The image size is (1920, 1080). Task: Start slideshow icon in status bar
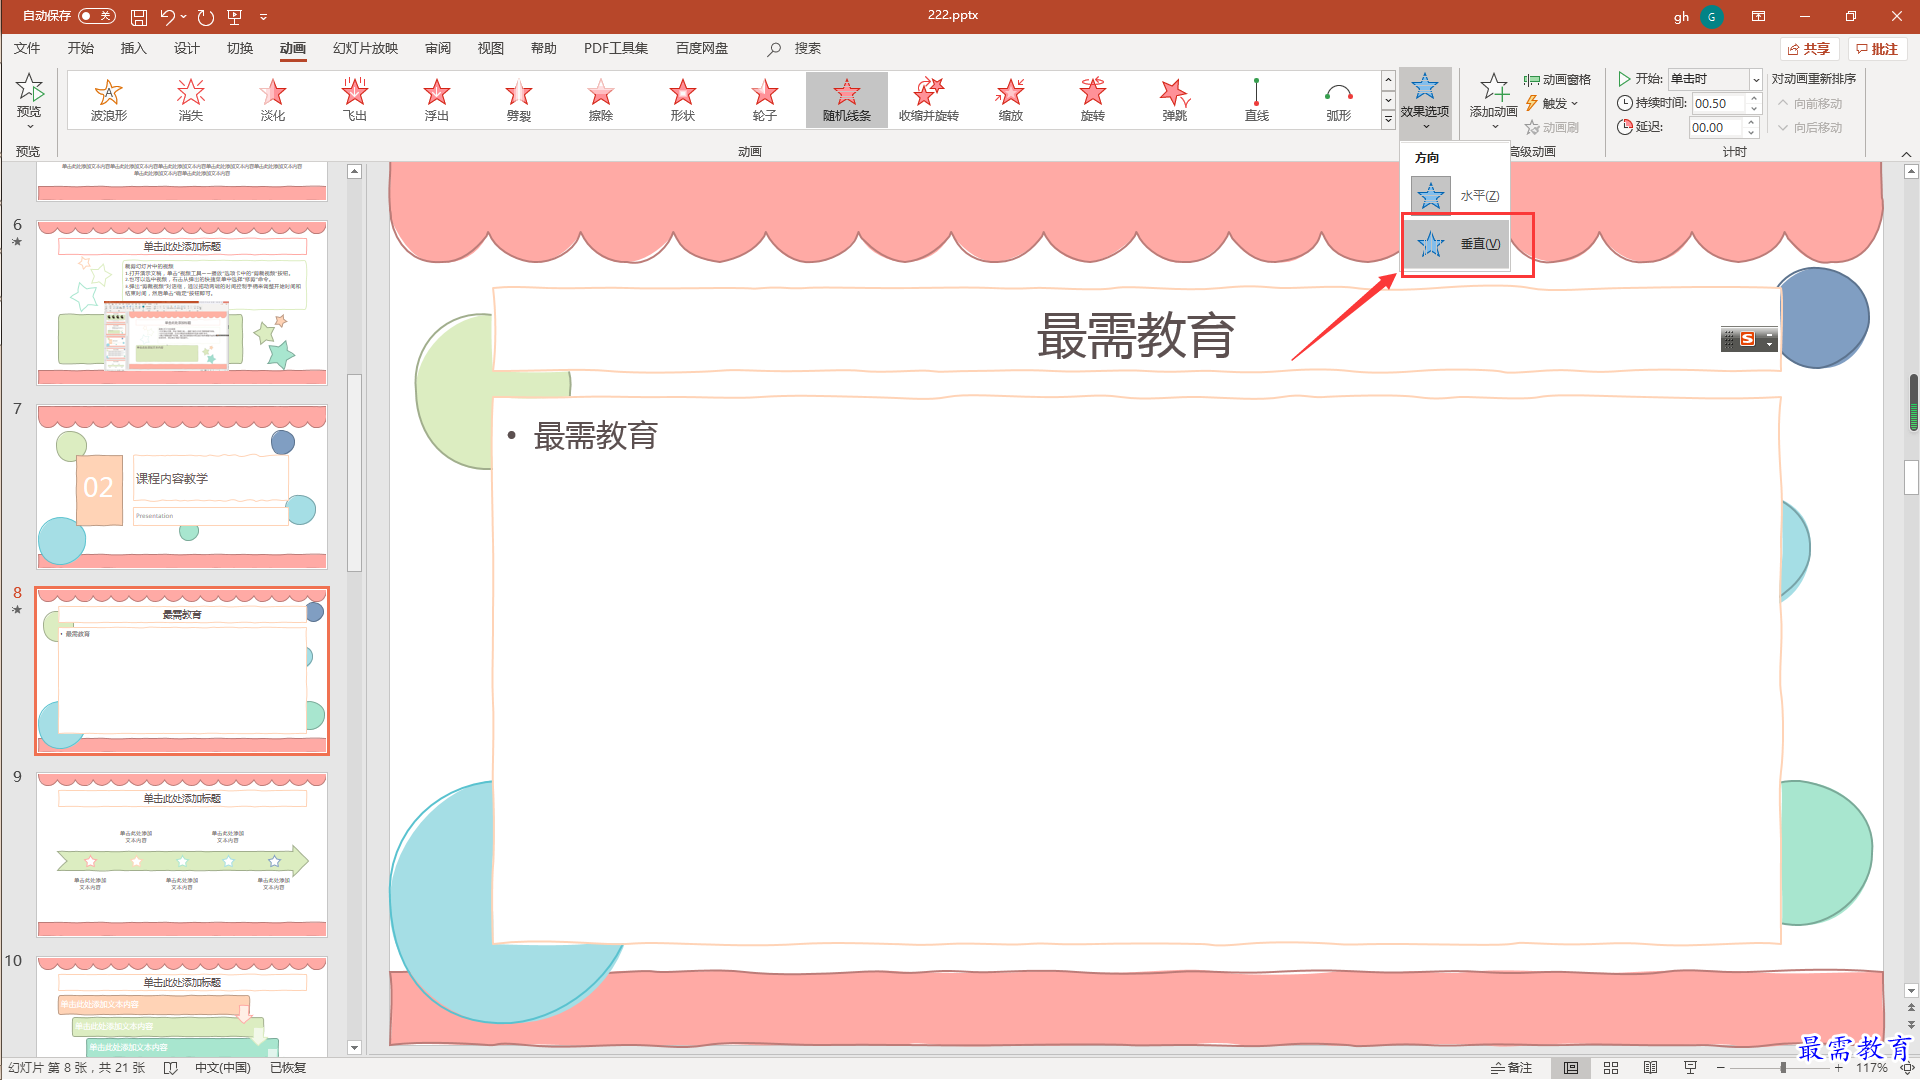[1691, 1068]
